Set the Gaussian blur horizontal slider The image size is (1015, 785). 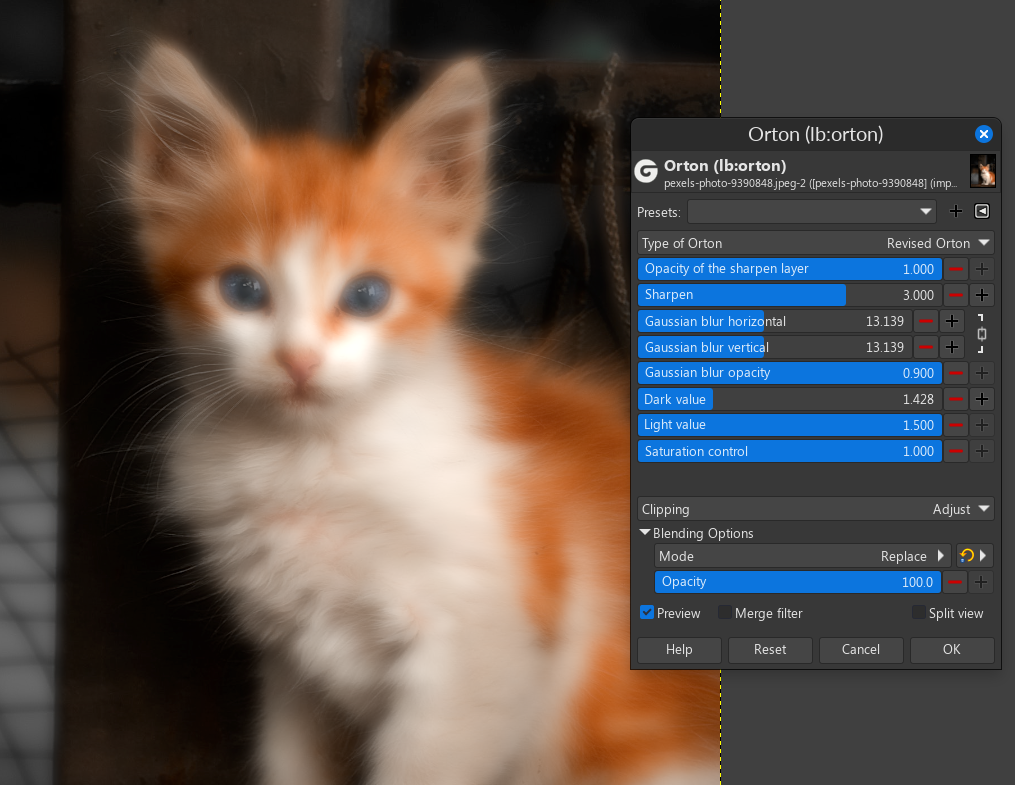[775, 321]
